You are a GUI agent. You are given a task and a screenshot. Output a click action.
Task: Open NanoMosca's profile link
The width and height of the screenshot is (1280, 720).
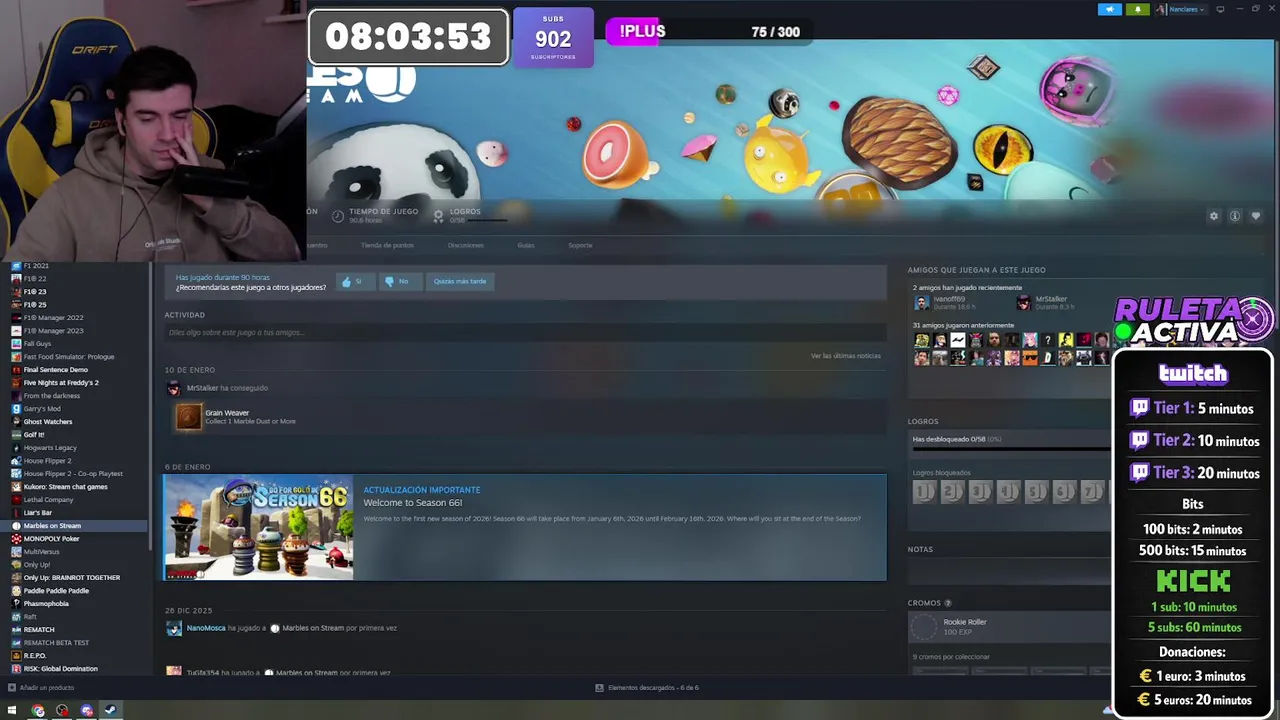[x=206, y=628]
